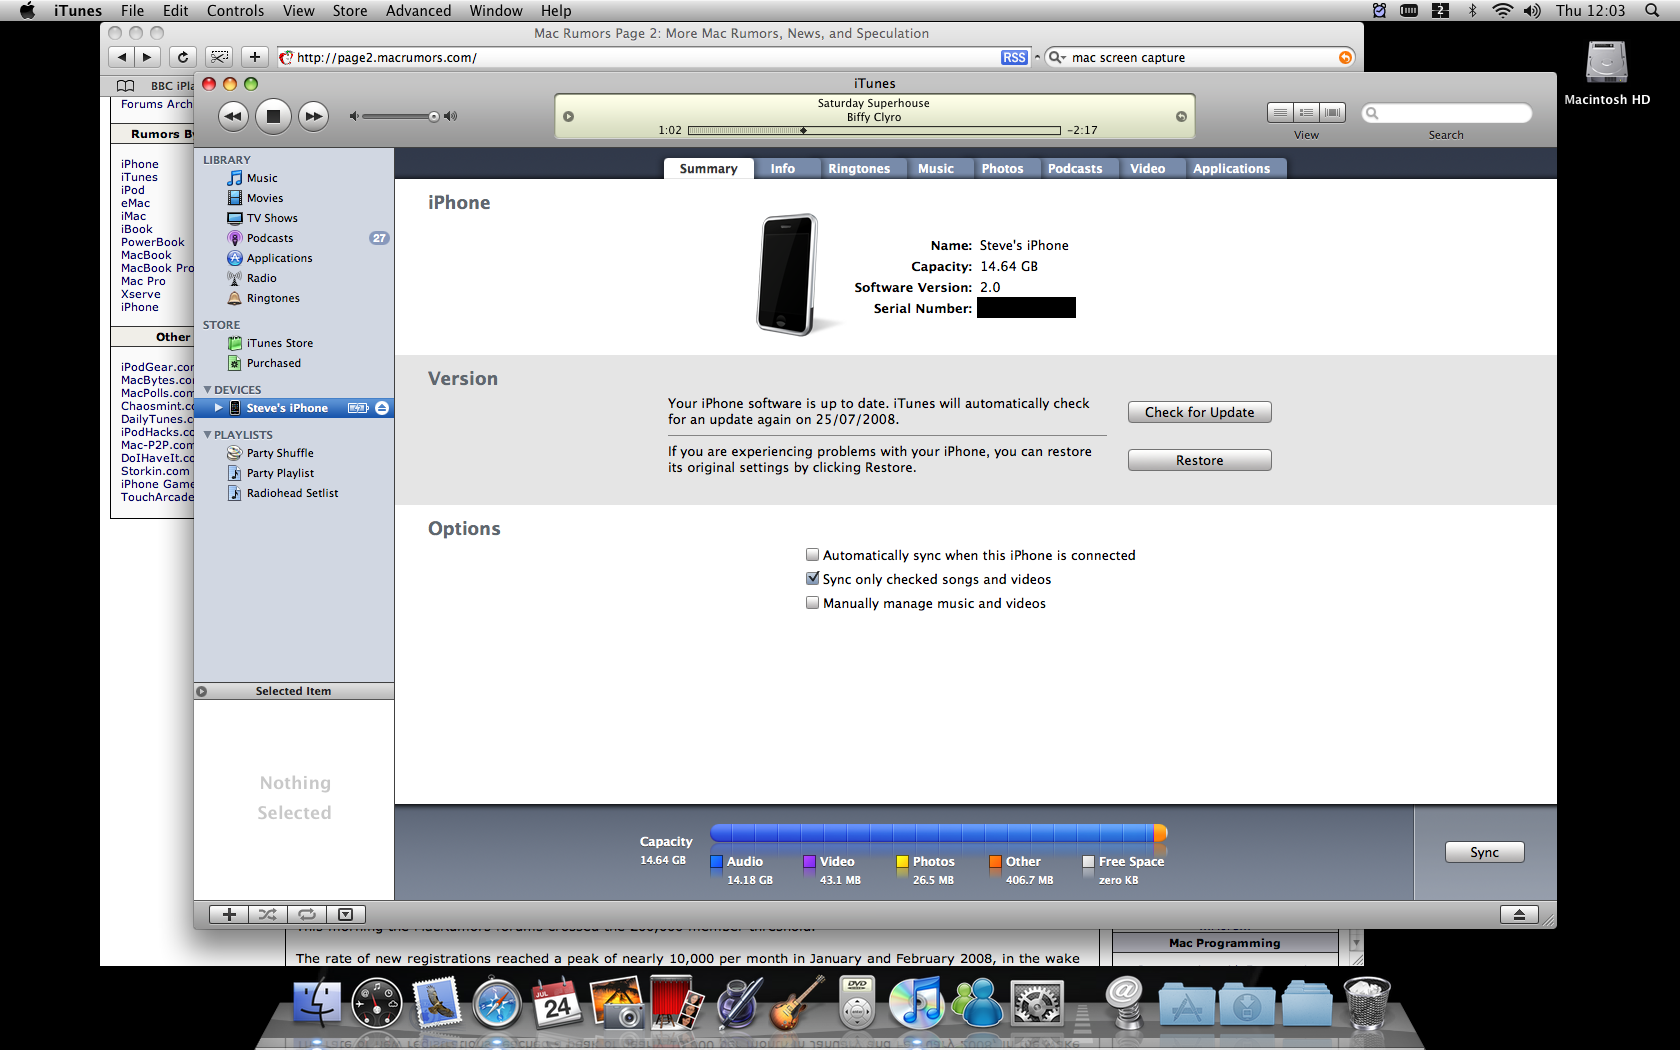Click the PowerBook link in Safari sidebar
This screenshot has width=1680, height=1050.
tap(153, 242)
